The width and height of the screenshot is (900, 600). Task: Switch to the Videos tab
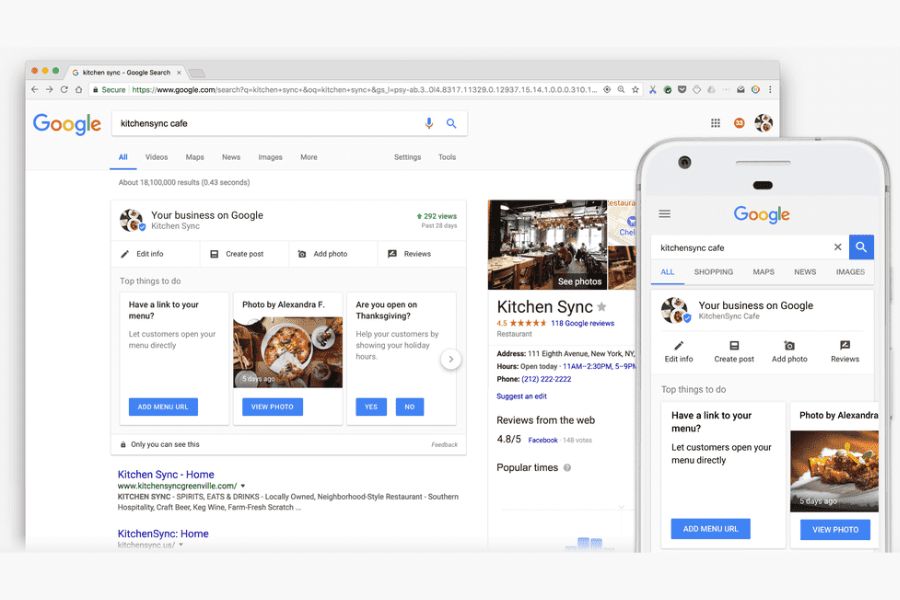(x=156, y=157)
